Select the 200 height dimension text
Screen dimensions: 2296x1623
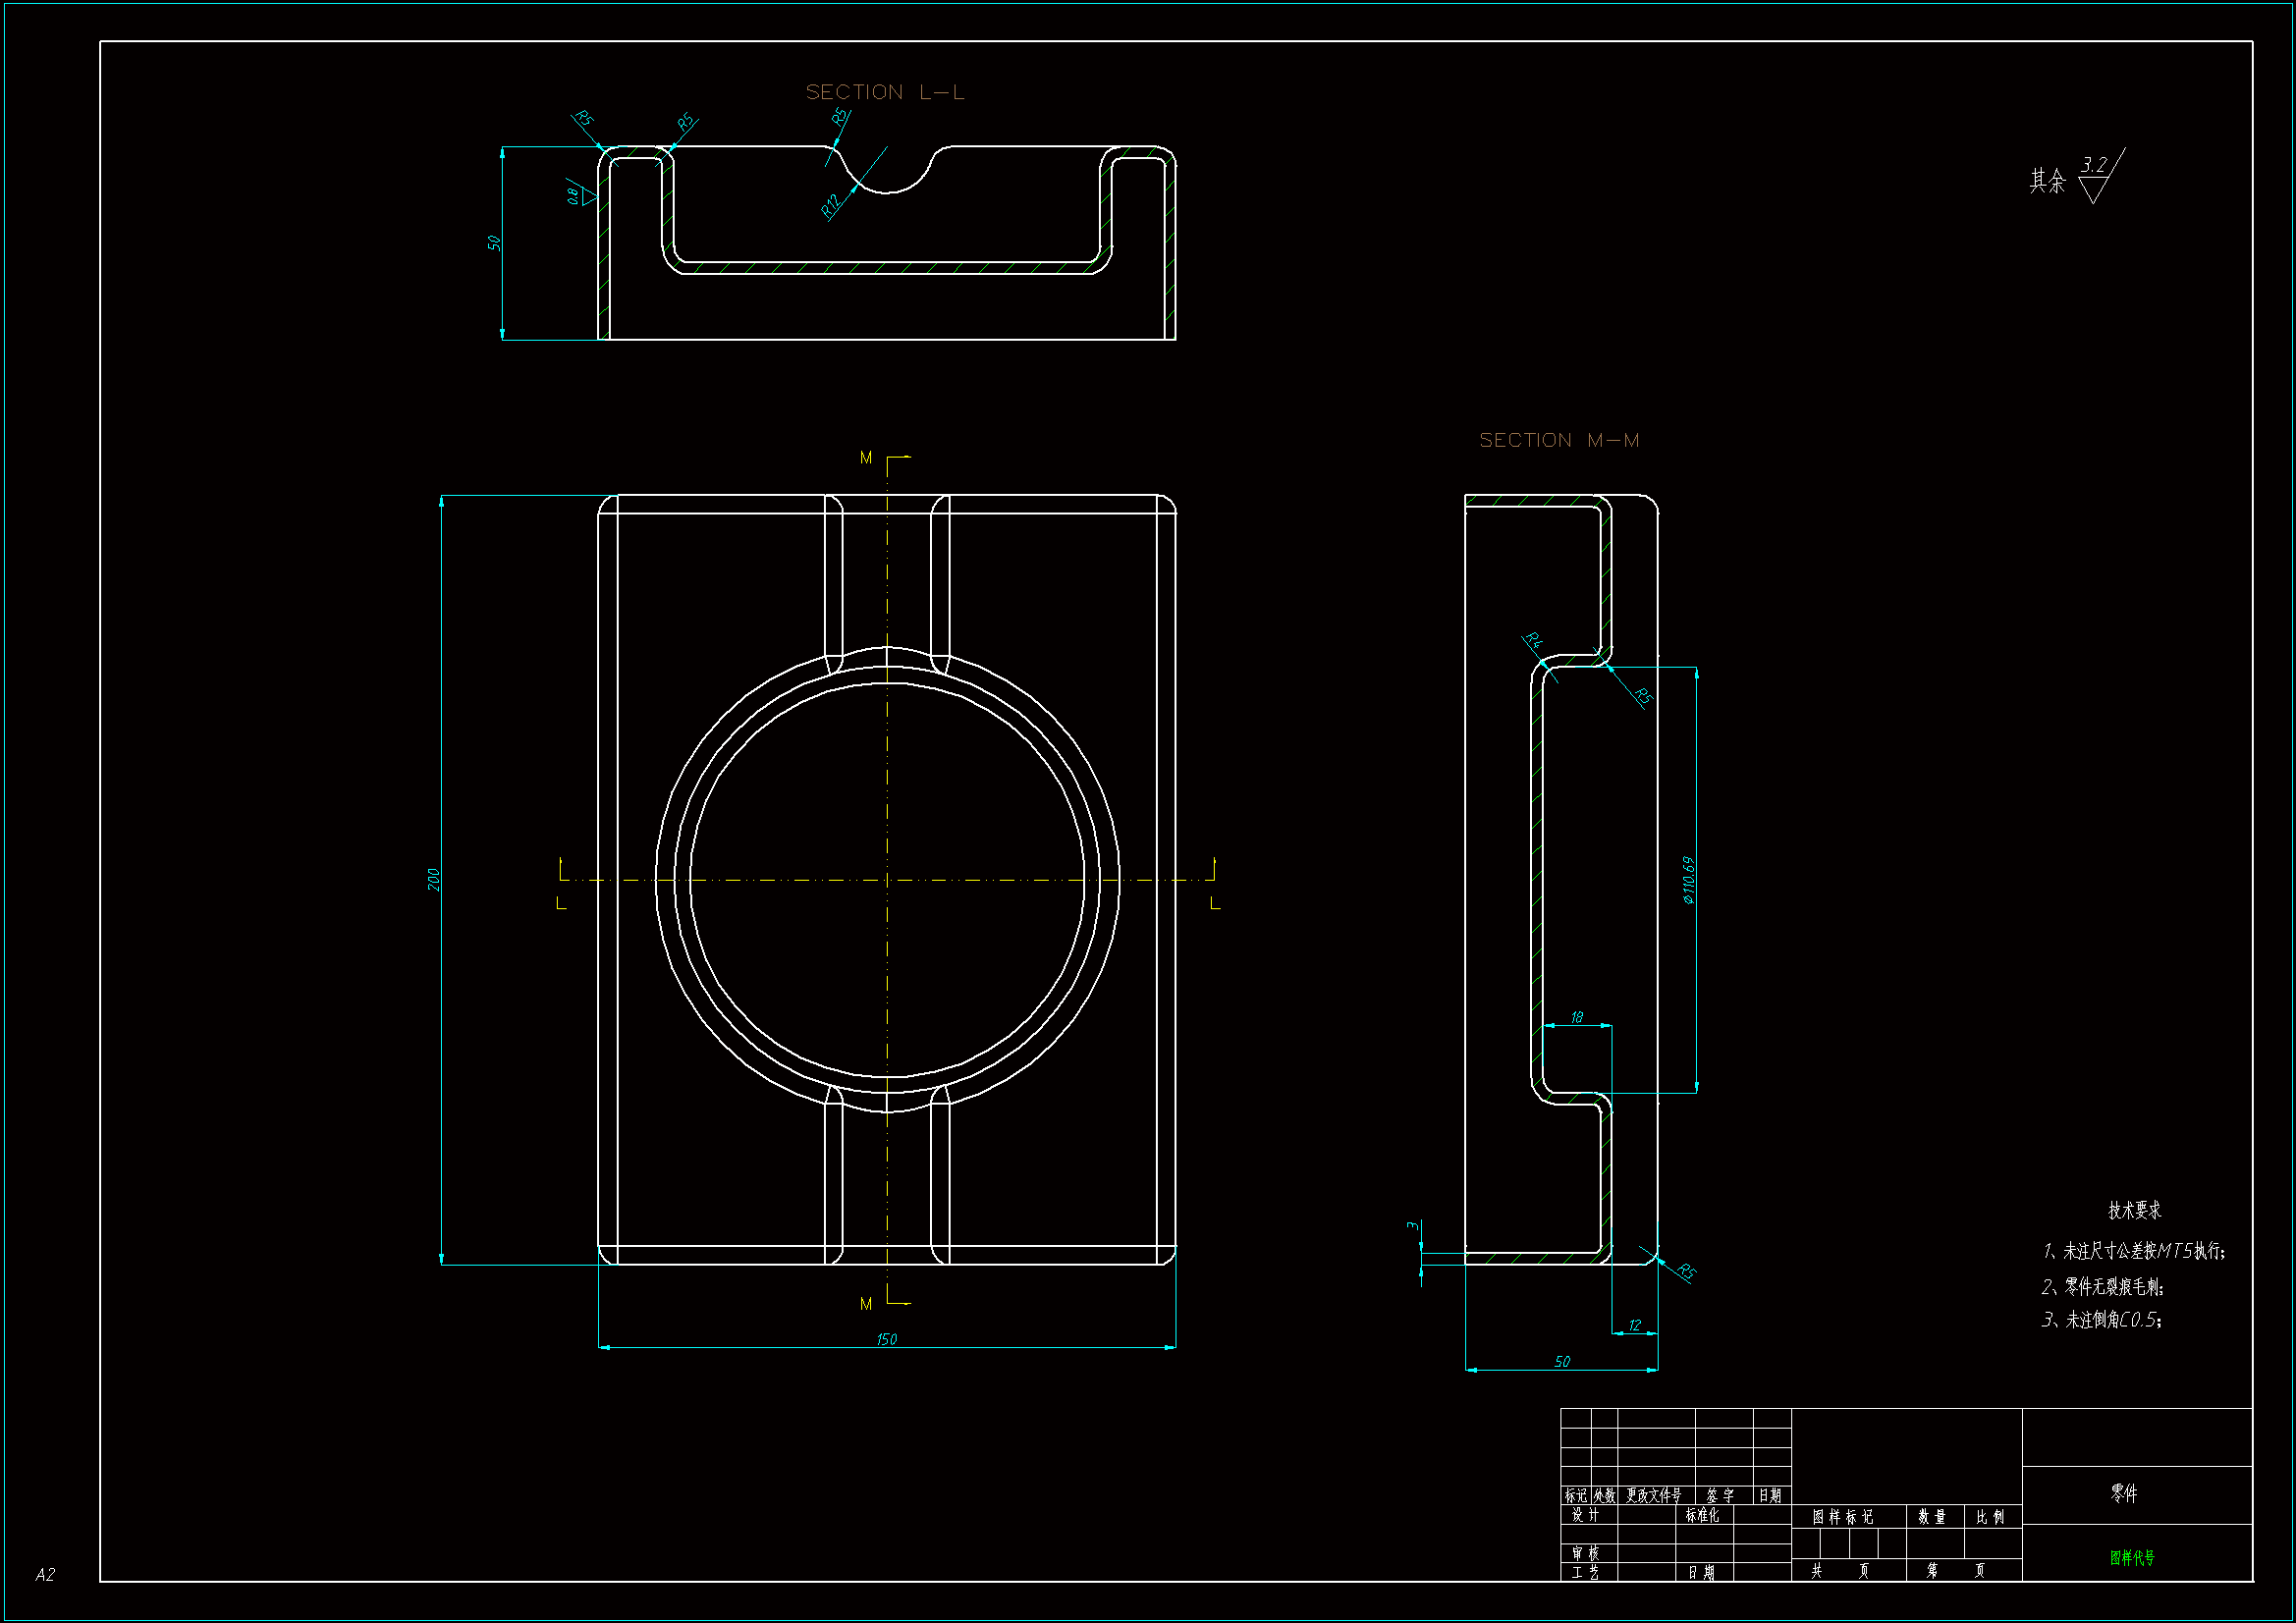pyautogui.click(x=433, y=879)
